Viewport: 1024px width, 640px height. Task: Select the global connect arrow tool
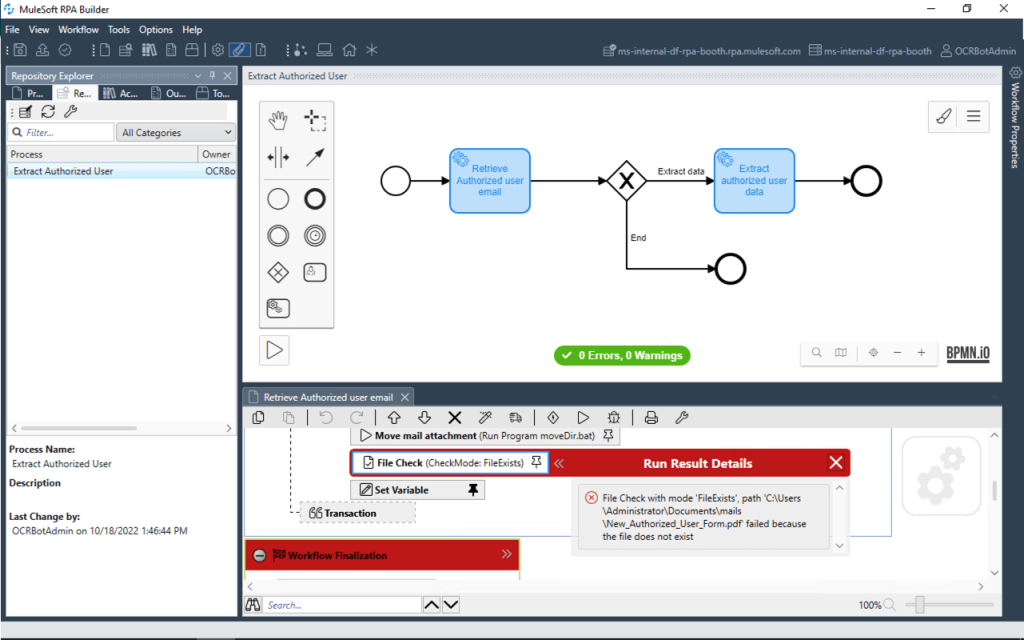315,157
